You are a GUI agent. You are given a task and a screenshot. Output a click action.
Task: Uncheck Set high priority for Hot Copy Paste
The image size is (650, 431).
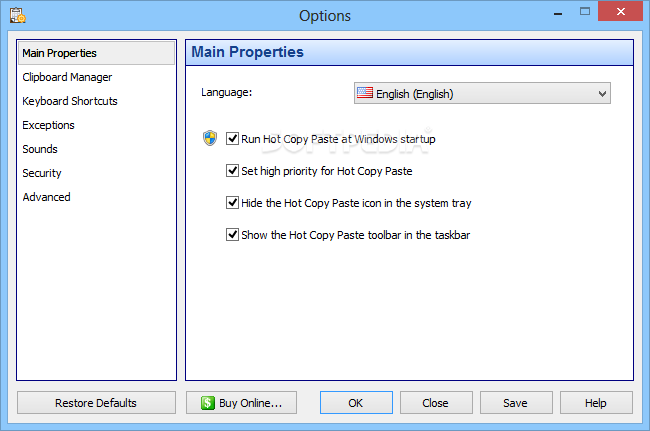[232, 170]
